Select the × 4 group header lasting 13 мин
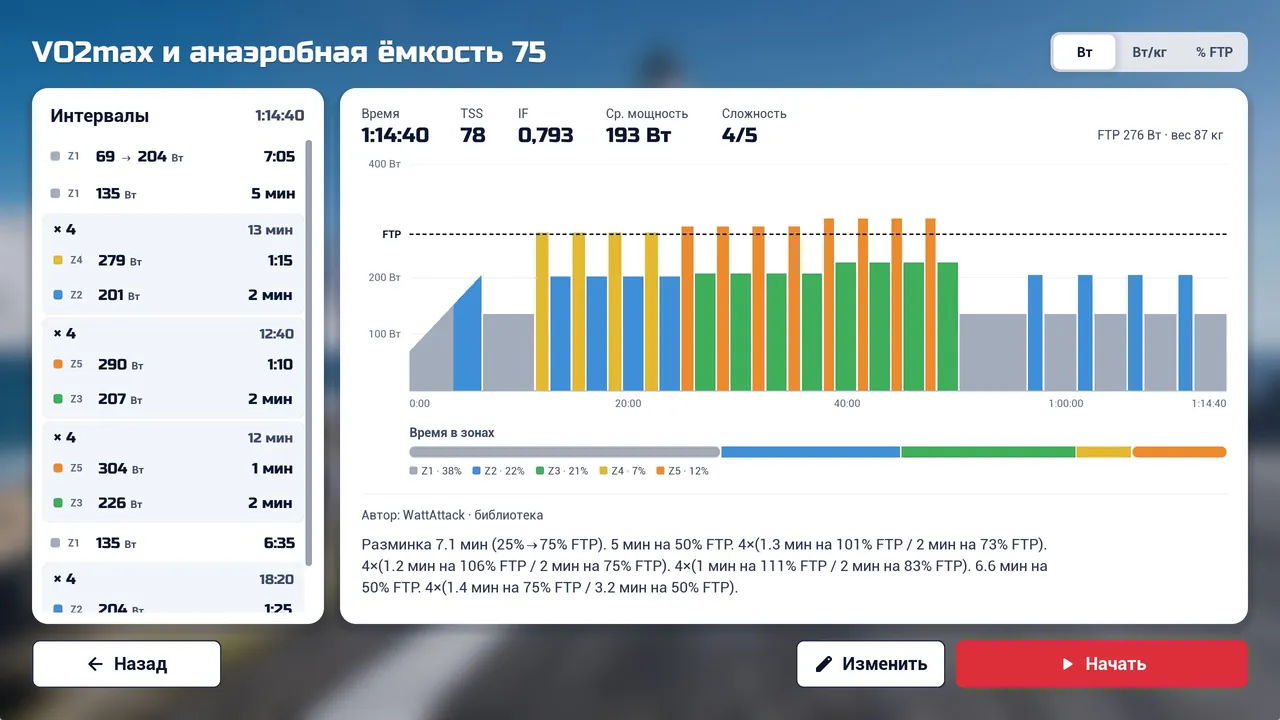1280x720 pixels. point(173,230)
